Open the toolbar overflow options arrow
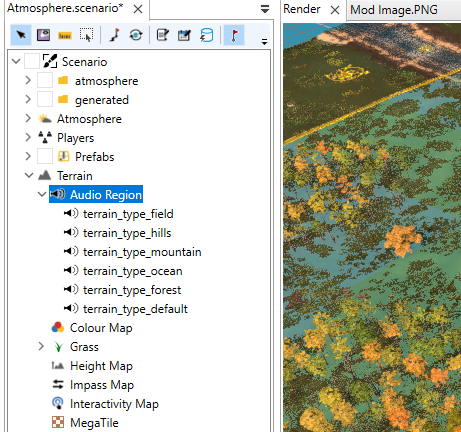Viewport: 461px width, 432px height. (x=264, y=42)
